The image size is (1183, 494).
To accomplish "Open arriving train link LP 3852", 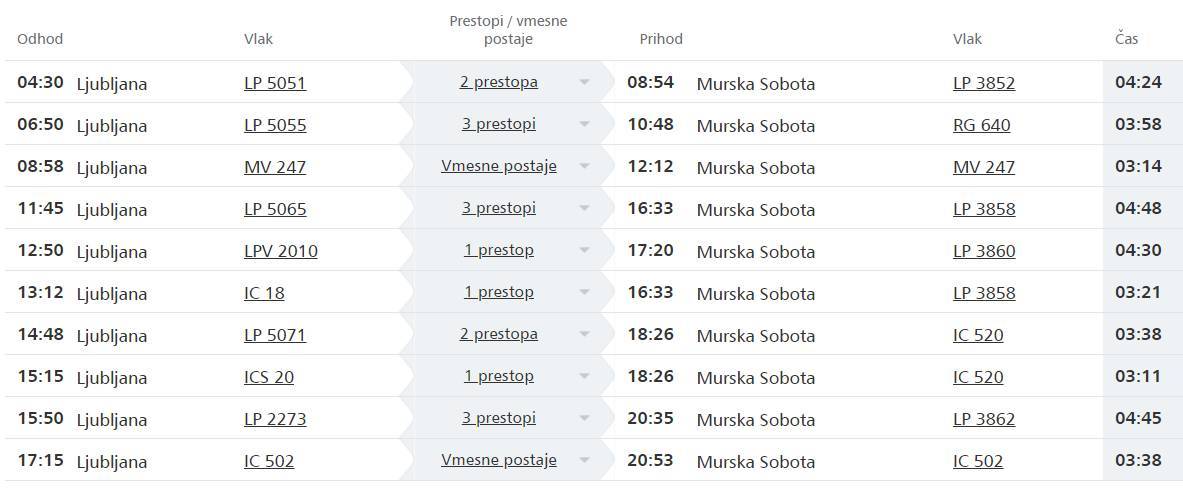I will pyautogui.click(x=984, y=83).
